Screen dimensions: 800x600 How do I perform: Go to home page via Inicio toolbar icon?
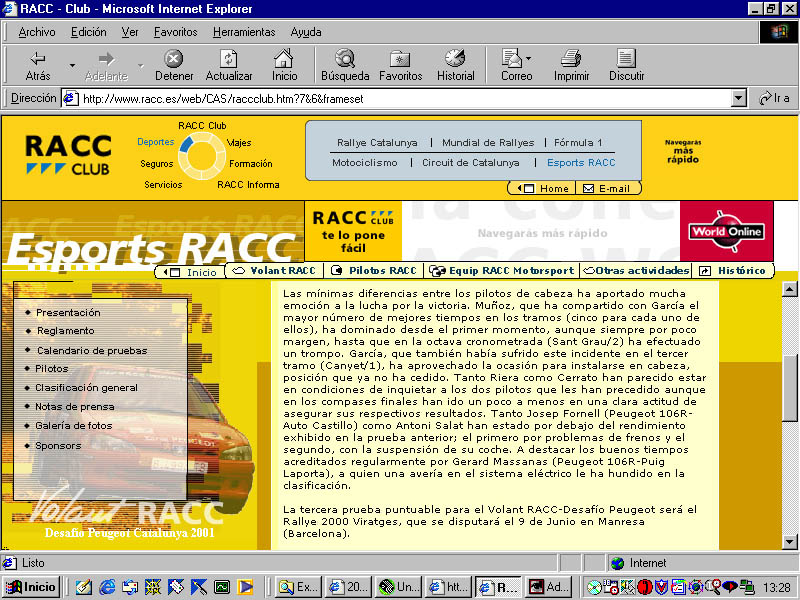[284, 65]
